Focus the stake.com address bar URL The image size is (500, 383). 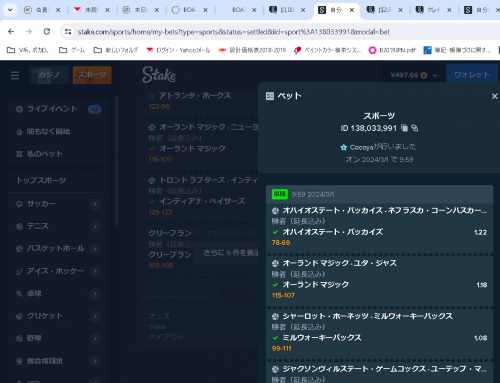point(233,32)
